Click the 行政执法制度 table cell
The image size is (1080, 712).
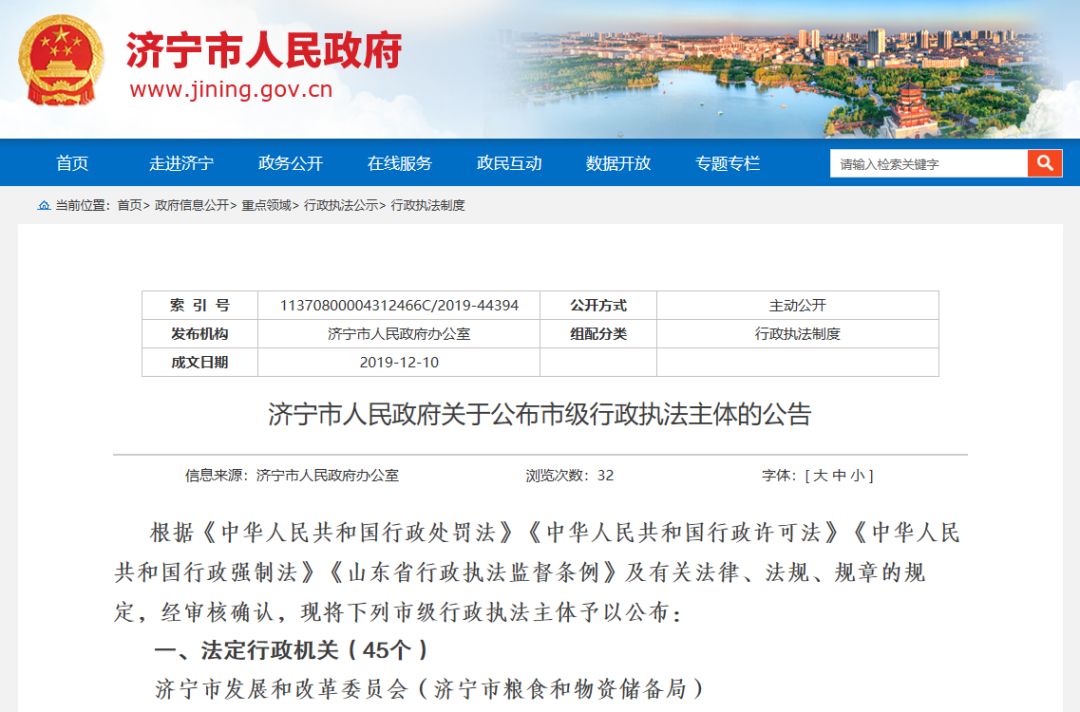tap(798, 334)
